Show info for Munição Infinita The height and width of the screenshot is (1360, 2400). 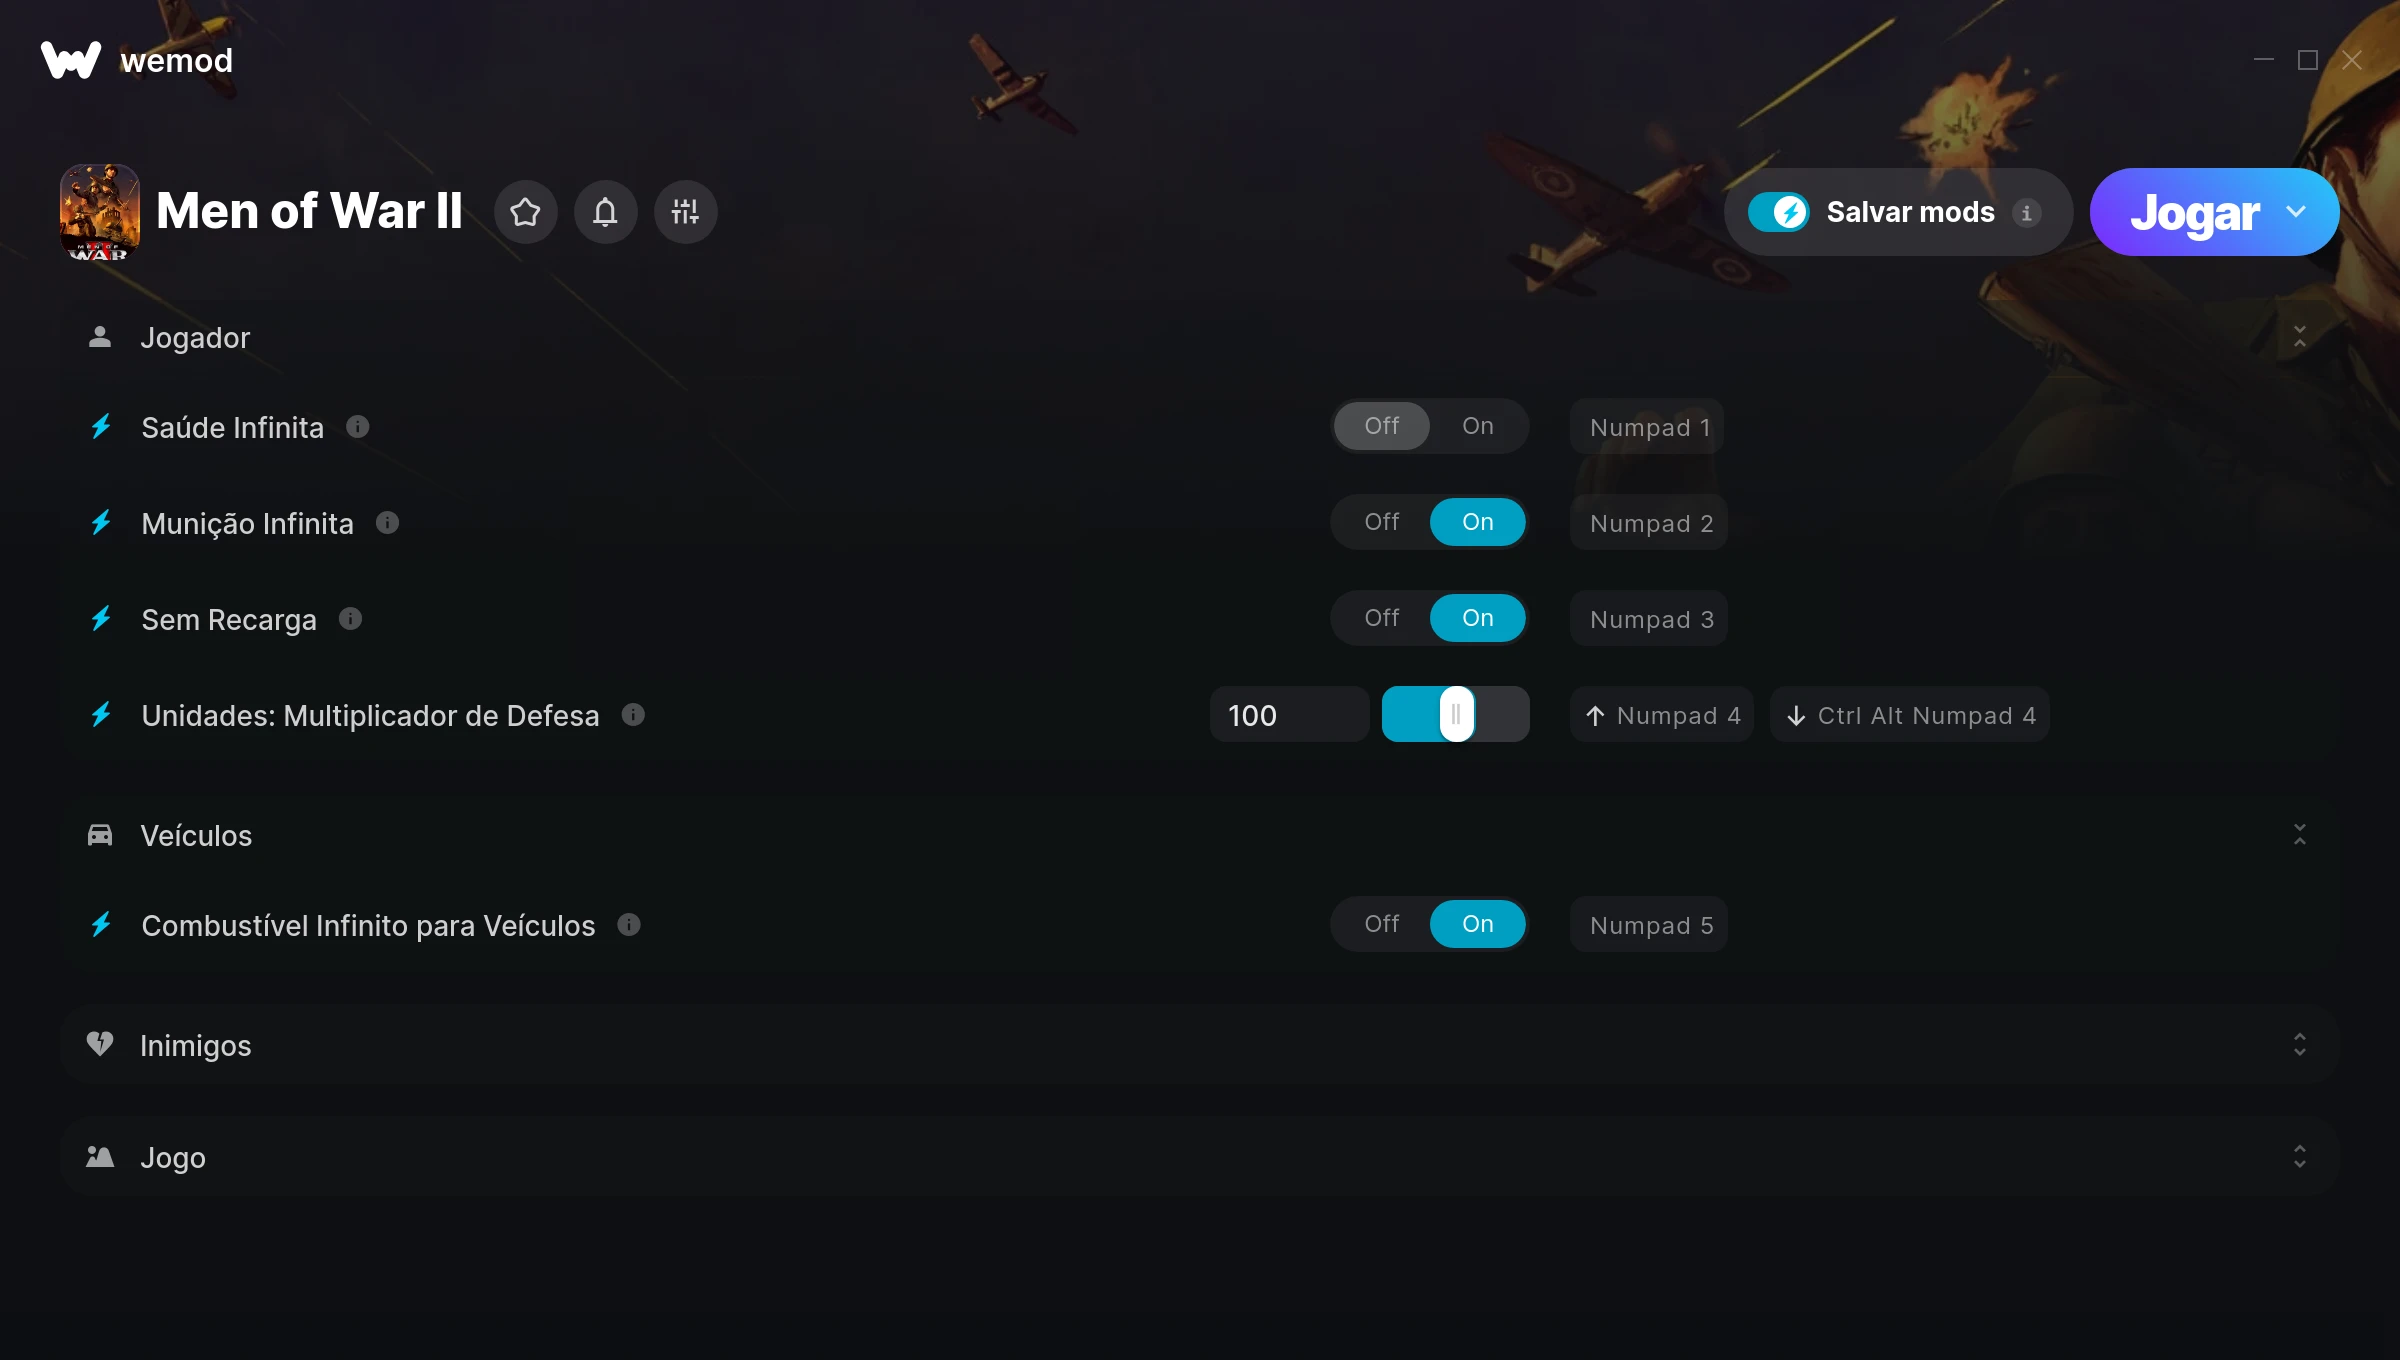[x=387, y=523]
